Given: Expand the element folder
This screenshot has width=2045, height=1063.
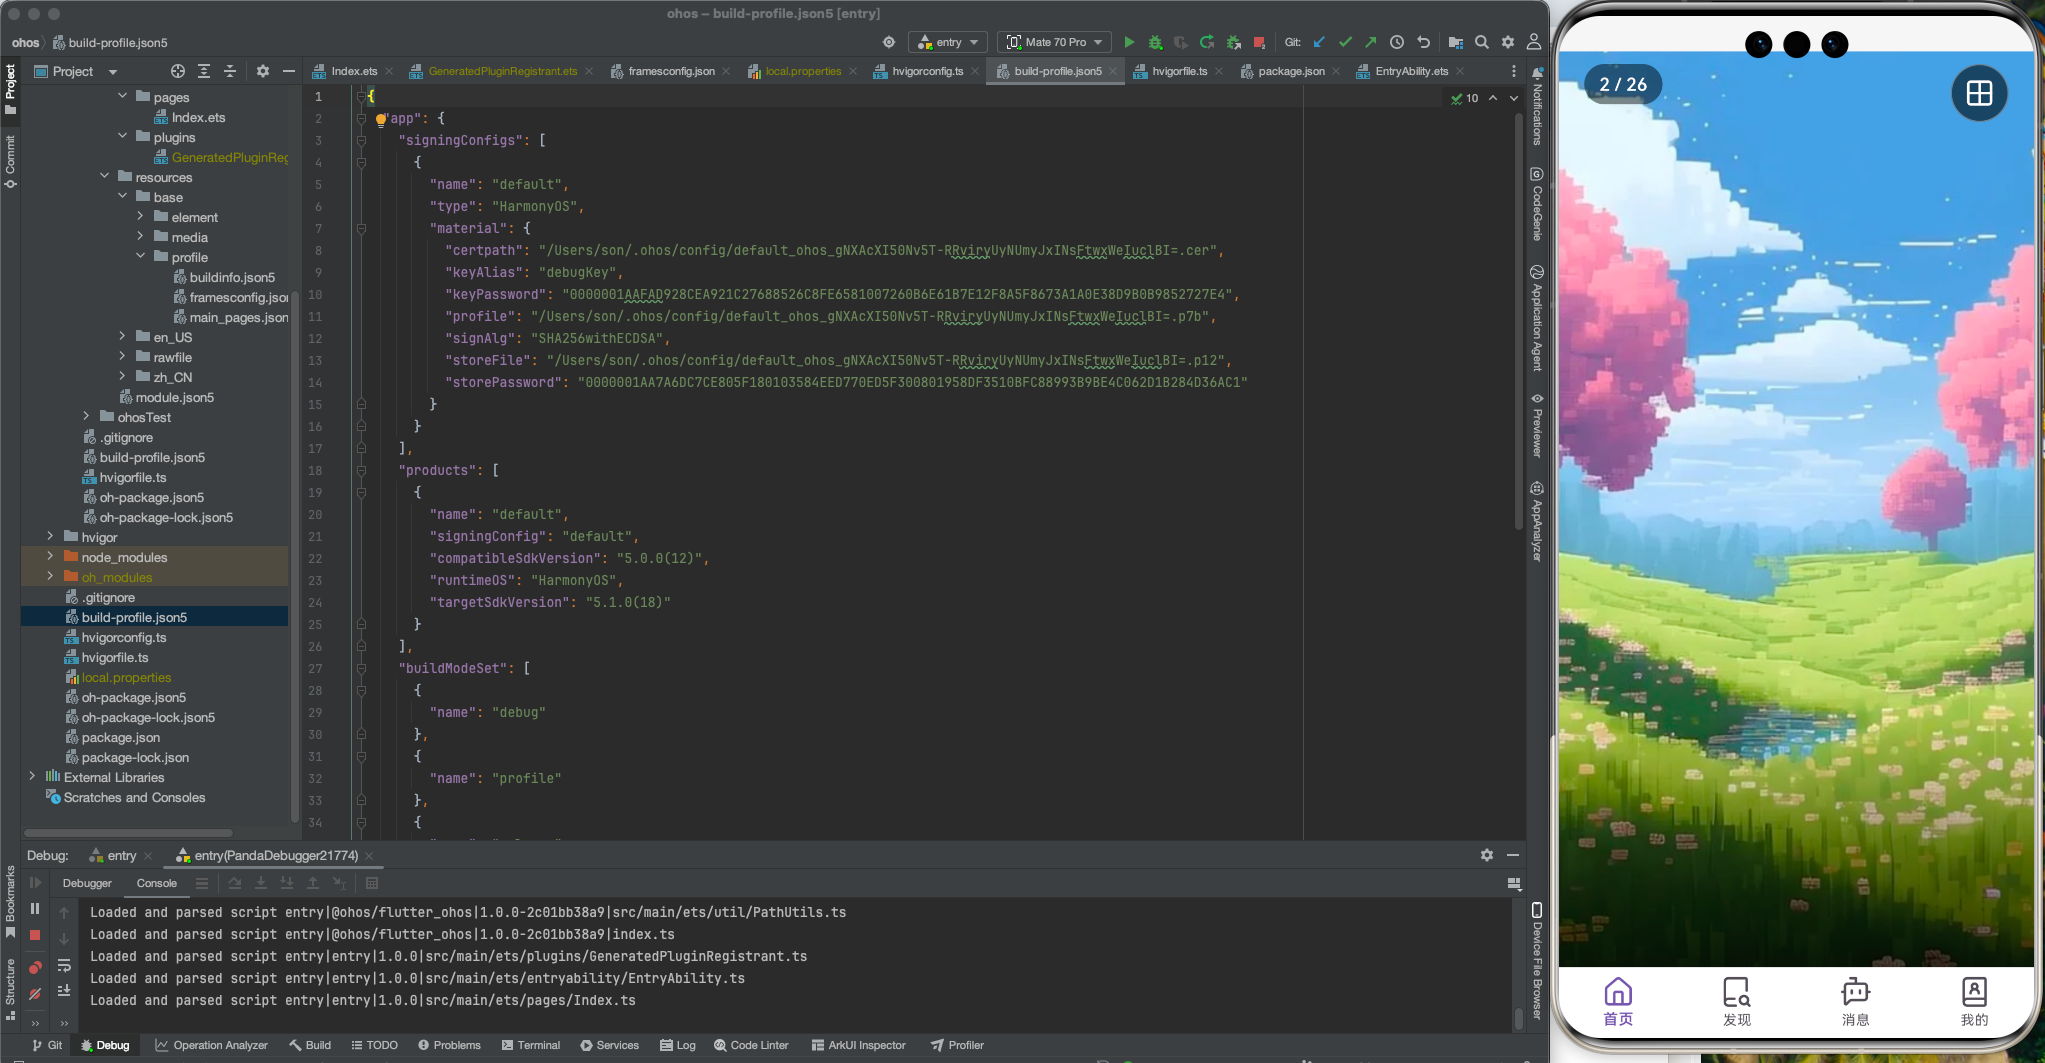Looking at the screenshot, I should click(x=140, y=216).
